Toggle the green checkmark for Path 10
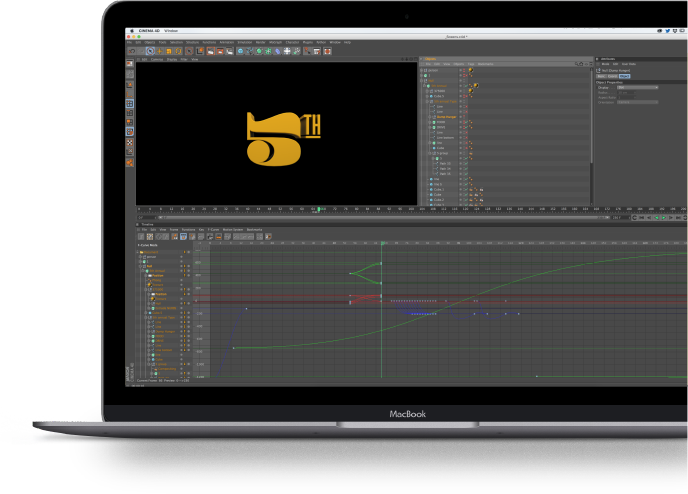This screenshot has width=688, height=494. pyautogui.click(x=467, y=163)
